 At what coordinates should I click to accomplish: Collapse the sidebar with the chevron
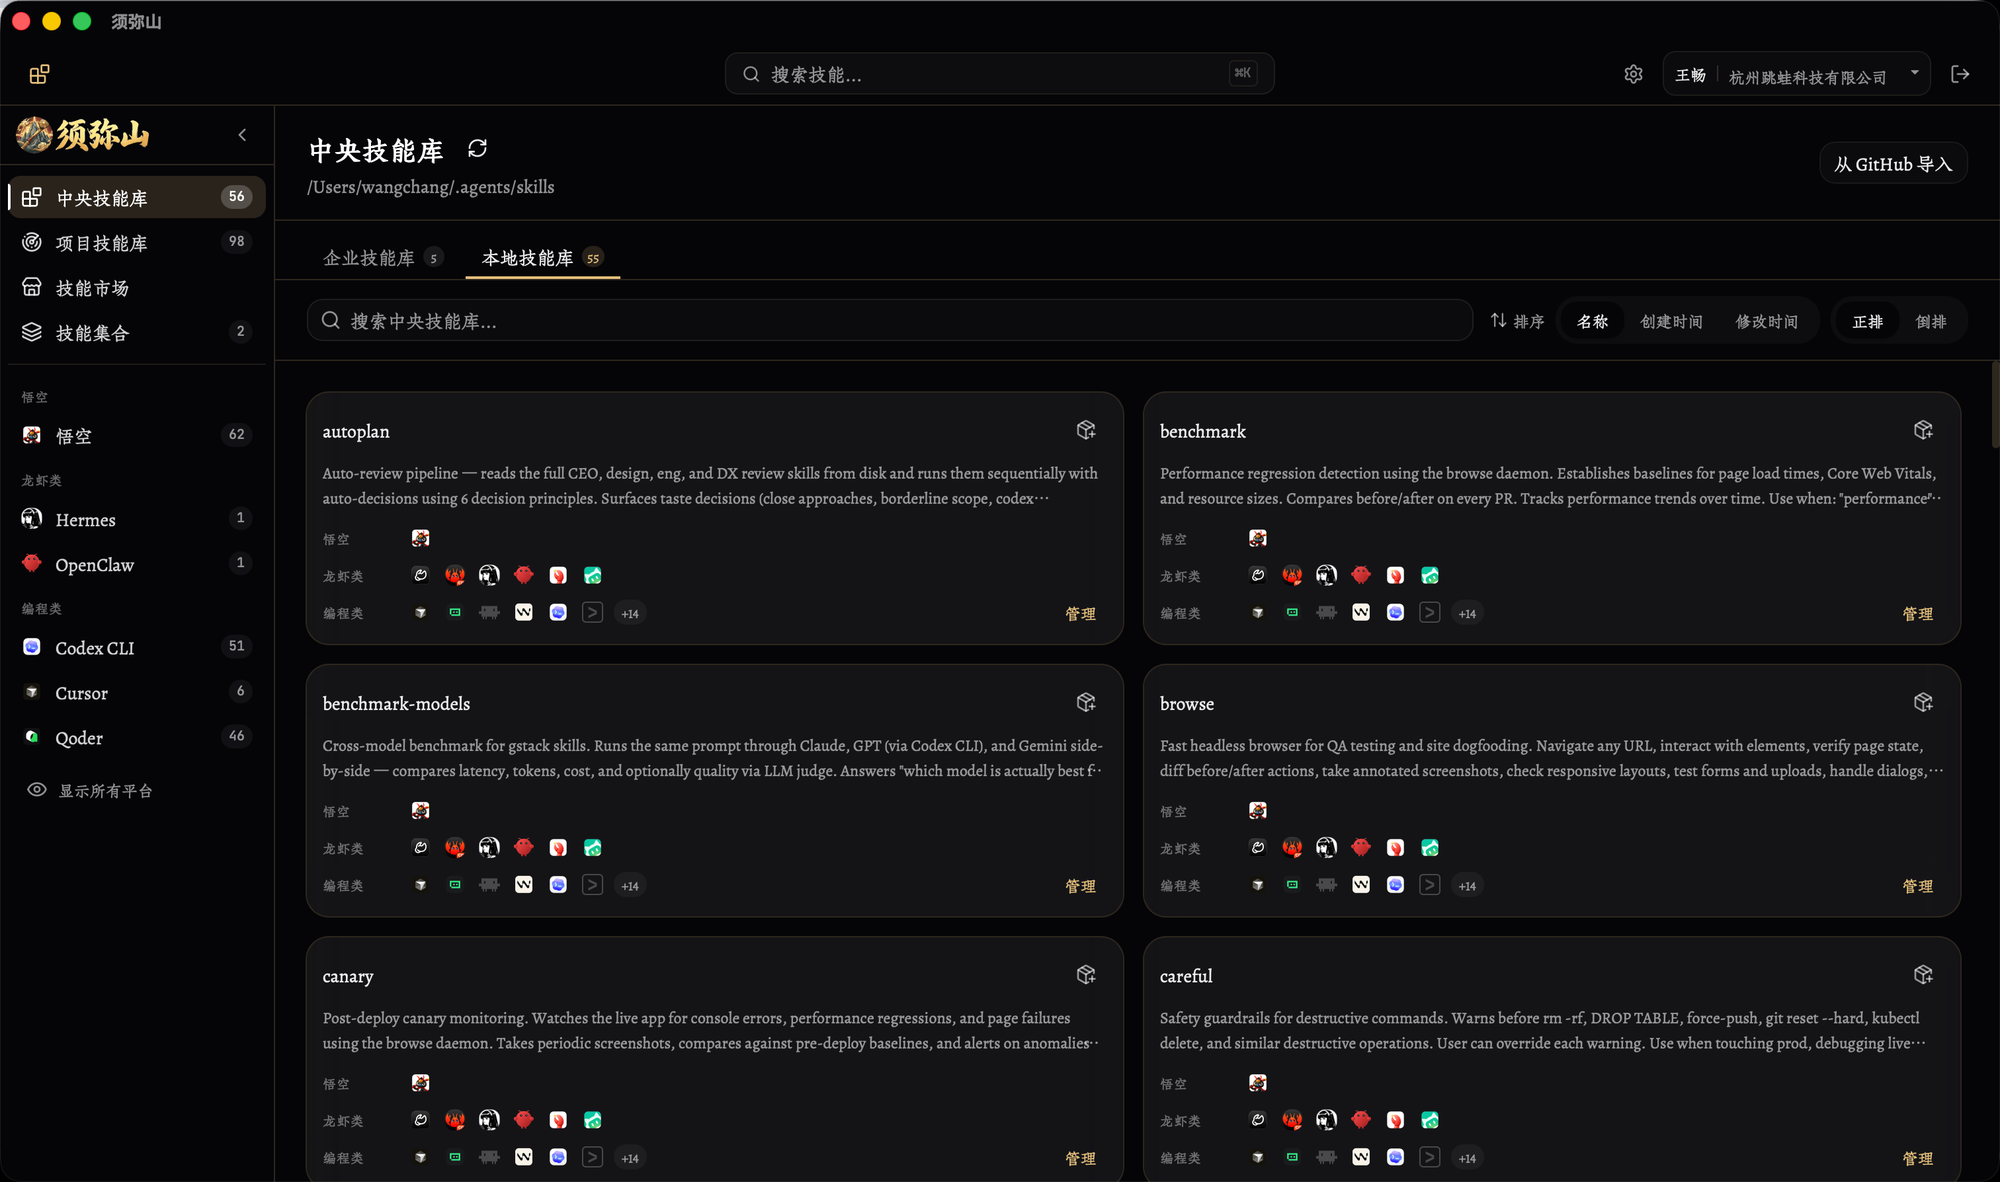(x=242, y=135)
